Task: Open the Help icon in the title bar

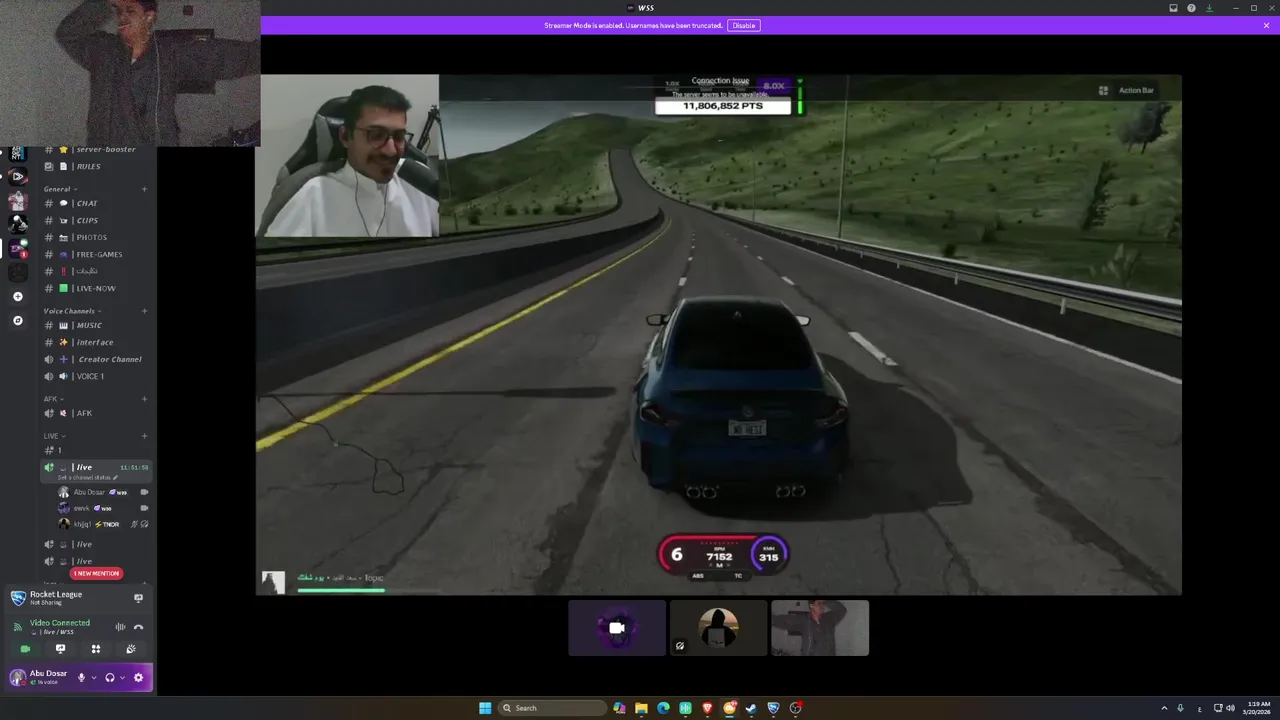Action: coord(1191,8)
